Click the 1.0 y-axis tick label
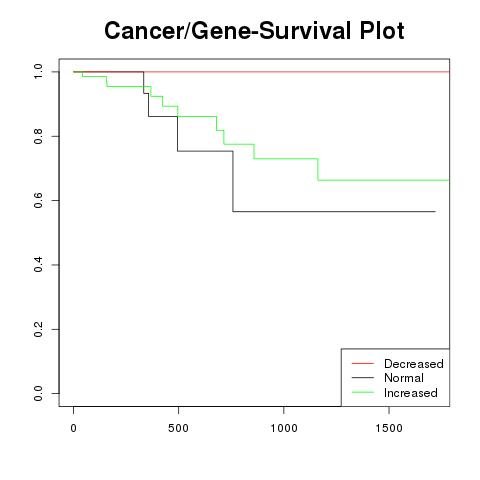The image size is (480, 480). (x=38, y=72)
